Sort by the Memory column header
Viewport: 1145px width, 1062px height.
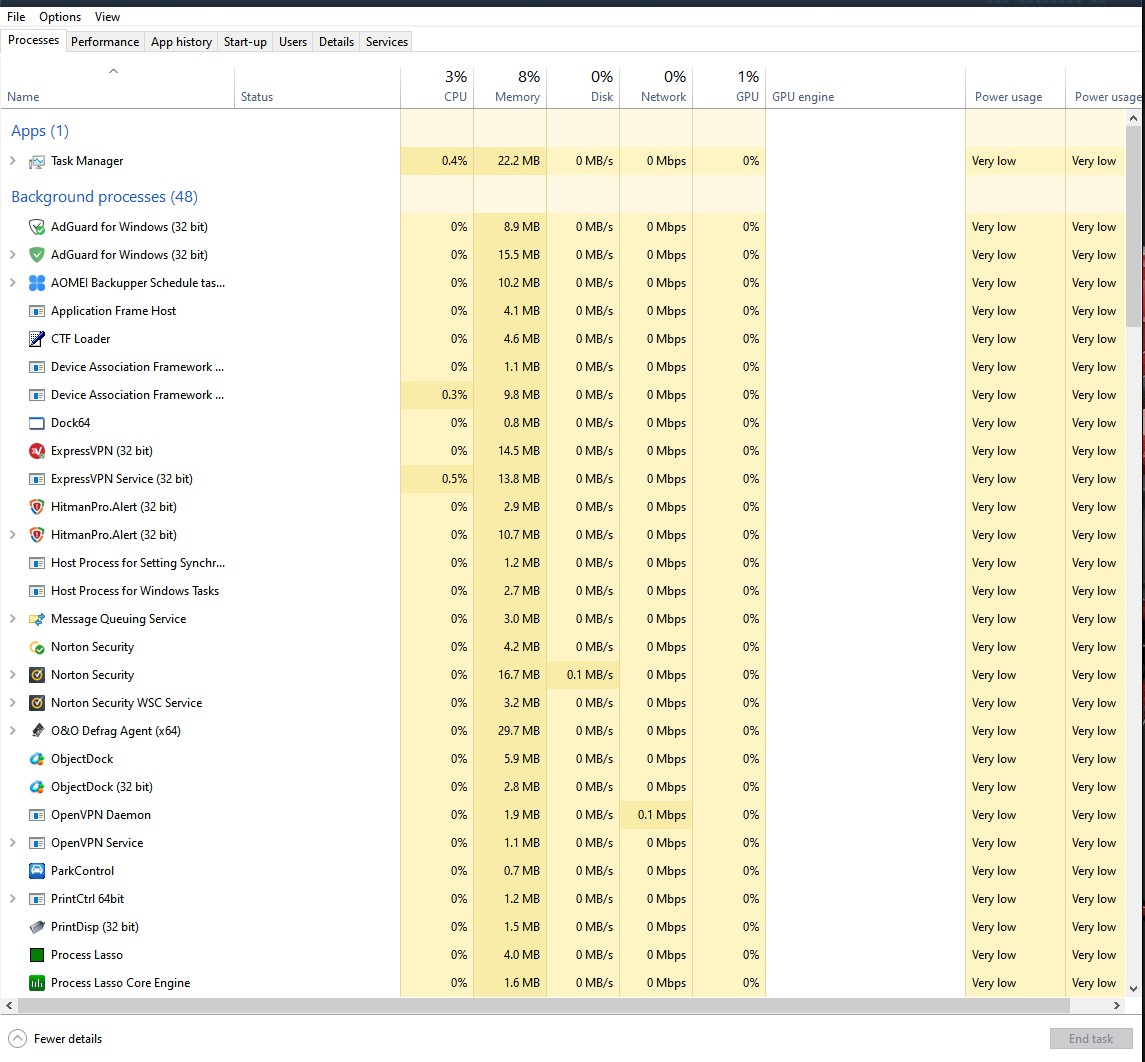point(510,87)
